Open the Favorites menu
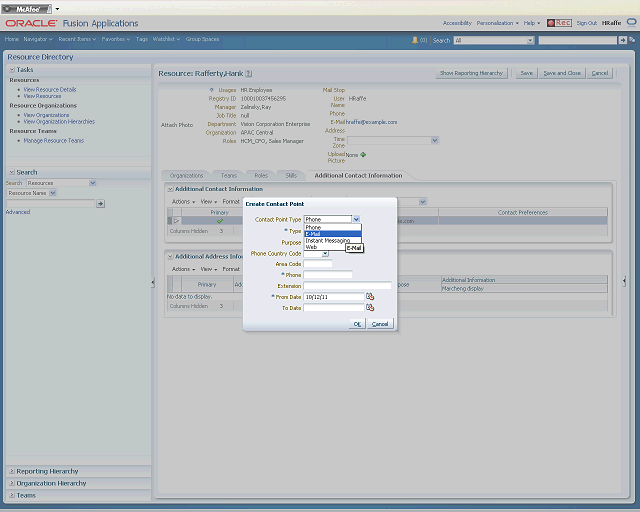Screen dimensions: 640x512 [116, 39]
